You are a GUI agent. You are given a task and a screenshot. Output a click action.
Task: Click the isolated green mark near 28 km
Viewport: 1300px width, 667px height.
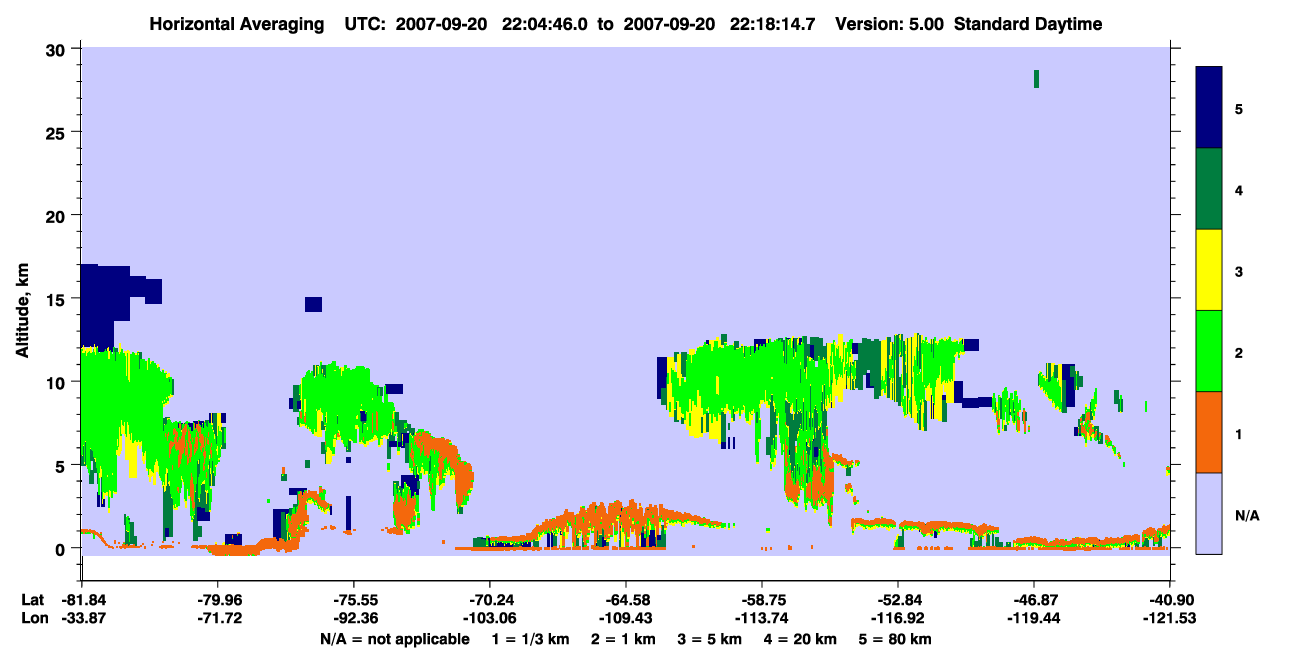point(1037,79)
